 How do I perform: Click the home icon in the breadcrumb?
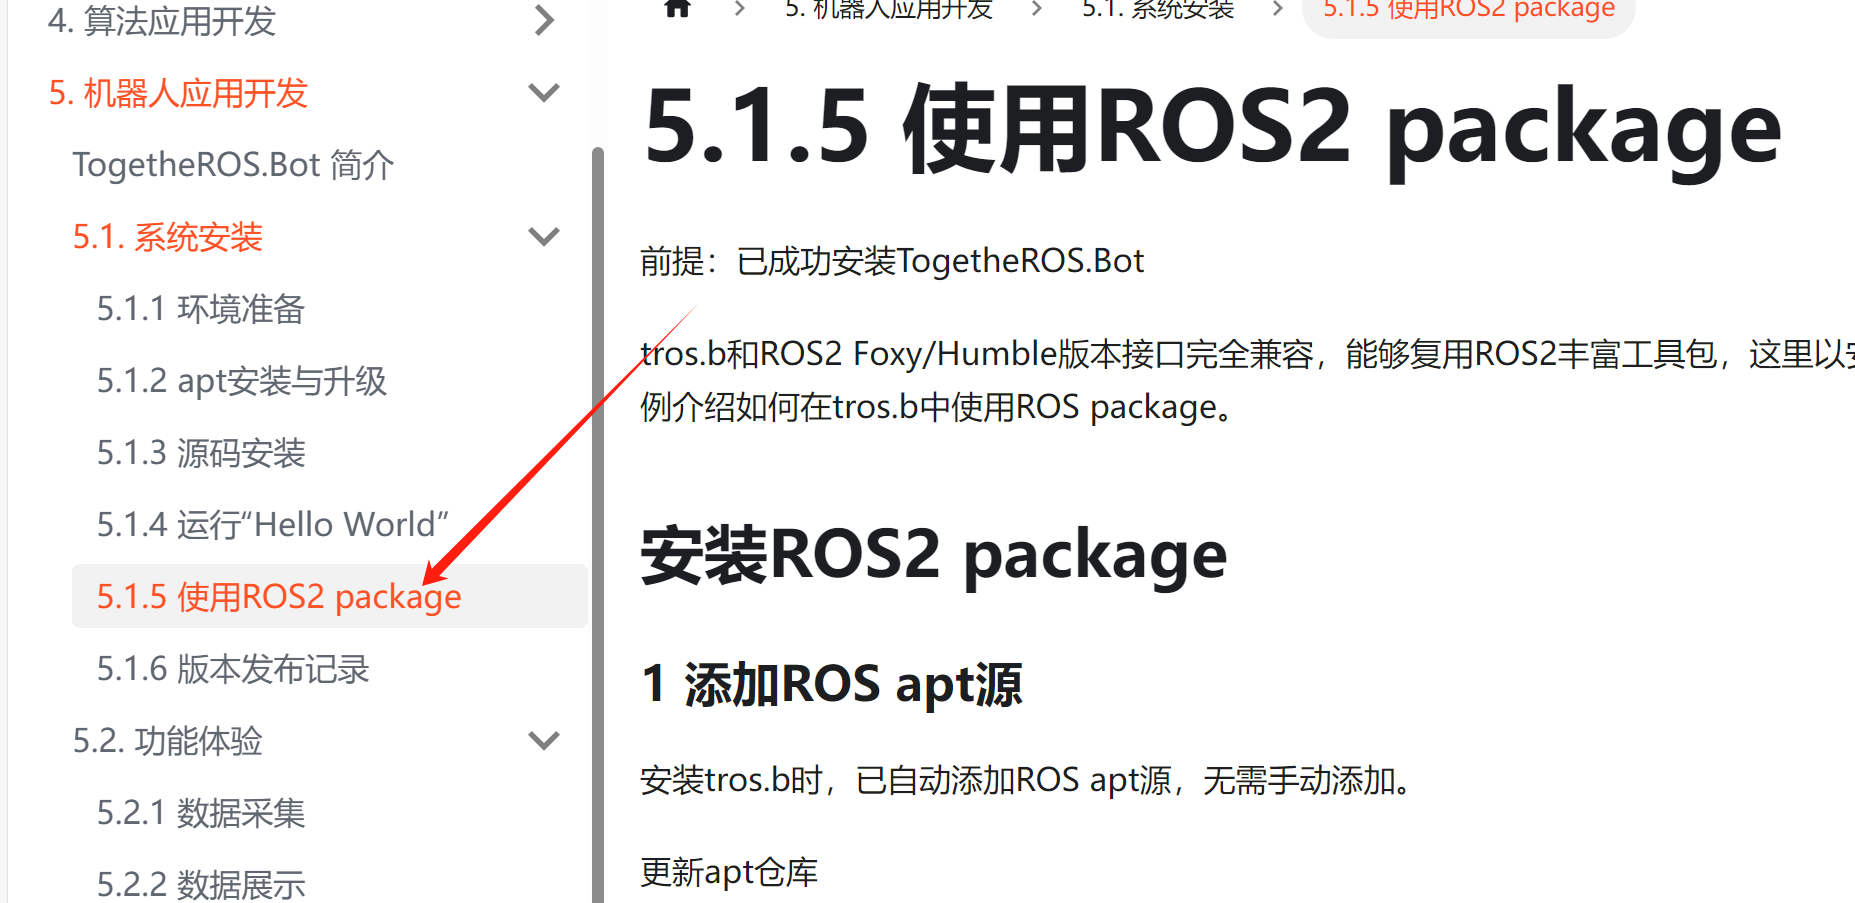coord(678,8)
